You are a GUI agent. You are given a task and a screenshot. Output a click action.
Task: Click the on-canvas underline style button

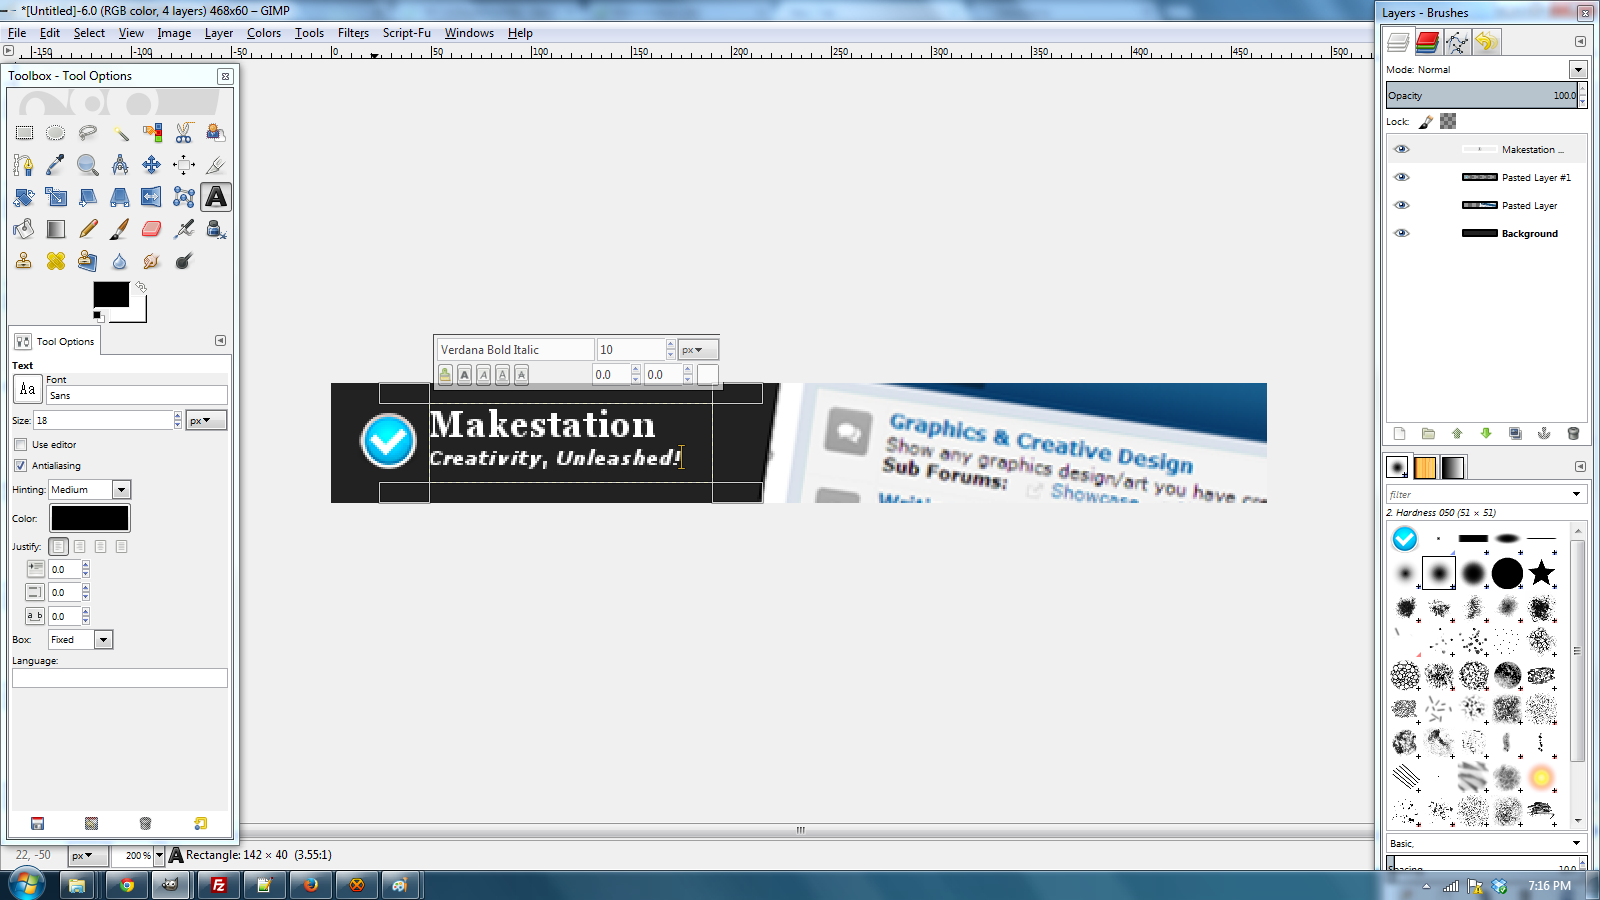click(502, 375)
